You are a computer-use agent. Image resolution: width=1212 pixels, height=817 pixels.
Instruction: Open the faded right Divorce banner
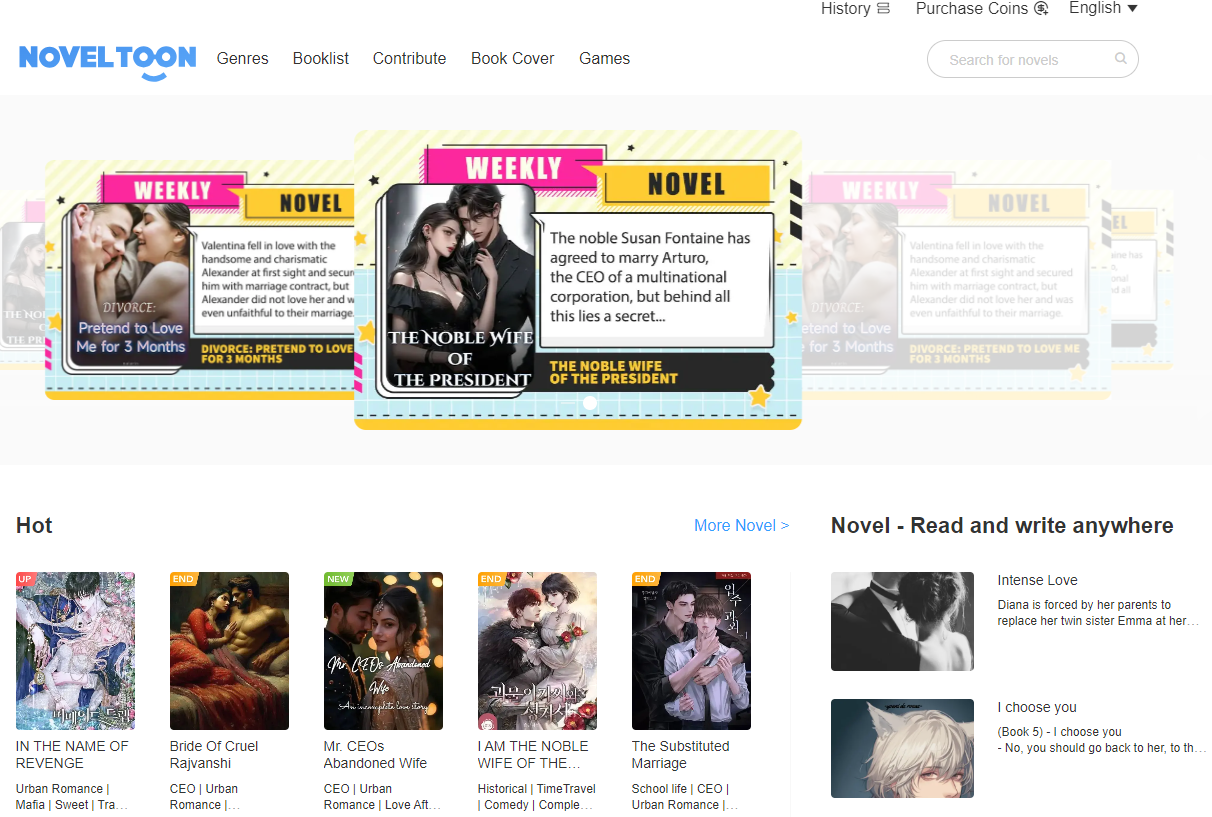(956, 280)
